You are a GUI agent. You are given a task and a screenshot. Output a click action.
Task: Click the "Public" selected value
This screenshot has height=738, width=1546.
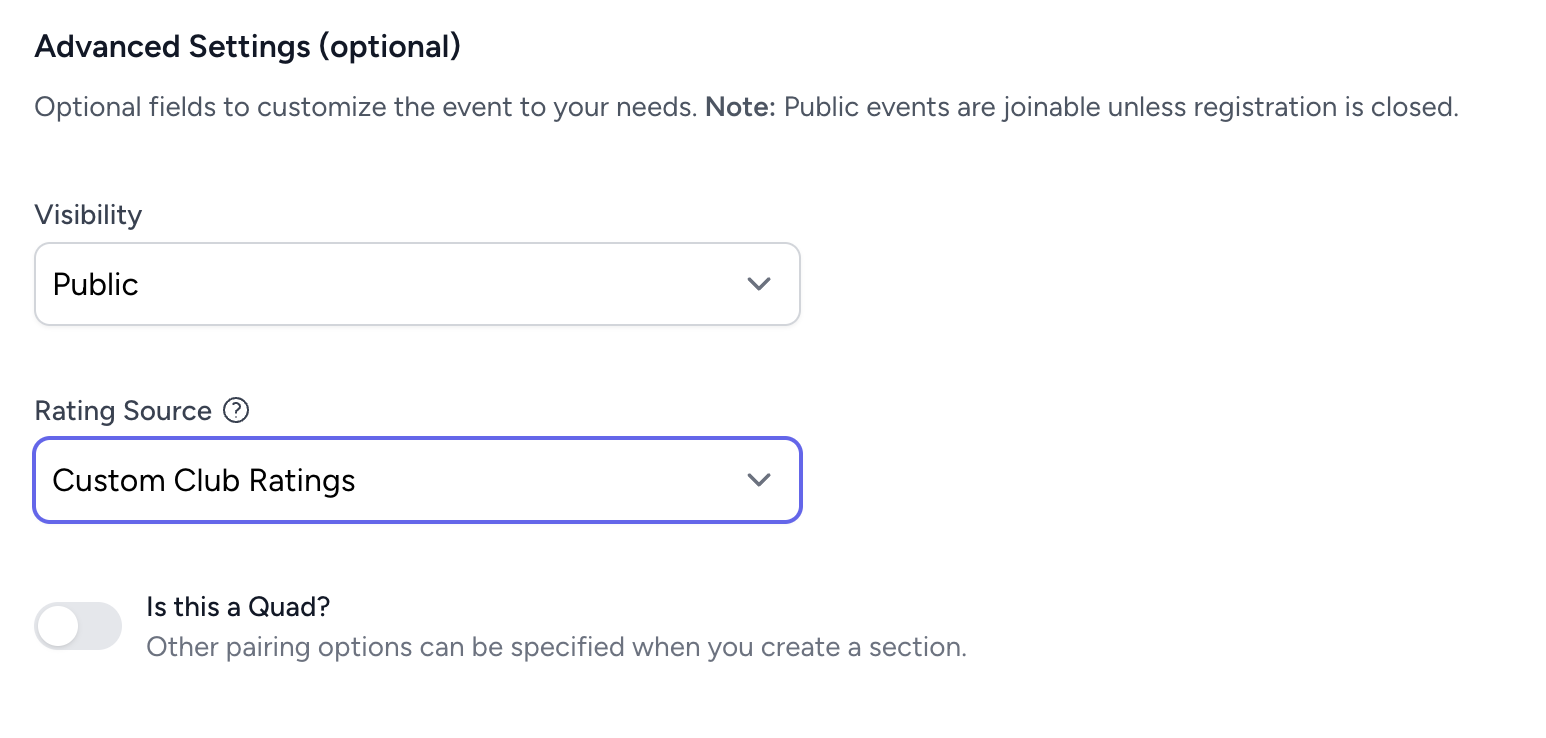coord(95,284)
